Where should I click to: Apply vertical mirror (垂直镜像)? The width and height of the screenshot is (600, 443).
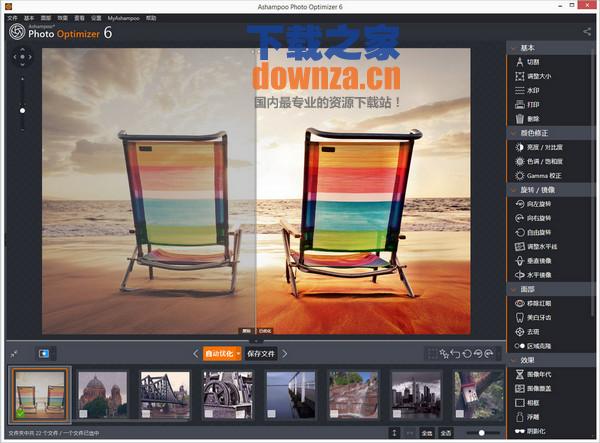coord(533,261)
